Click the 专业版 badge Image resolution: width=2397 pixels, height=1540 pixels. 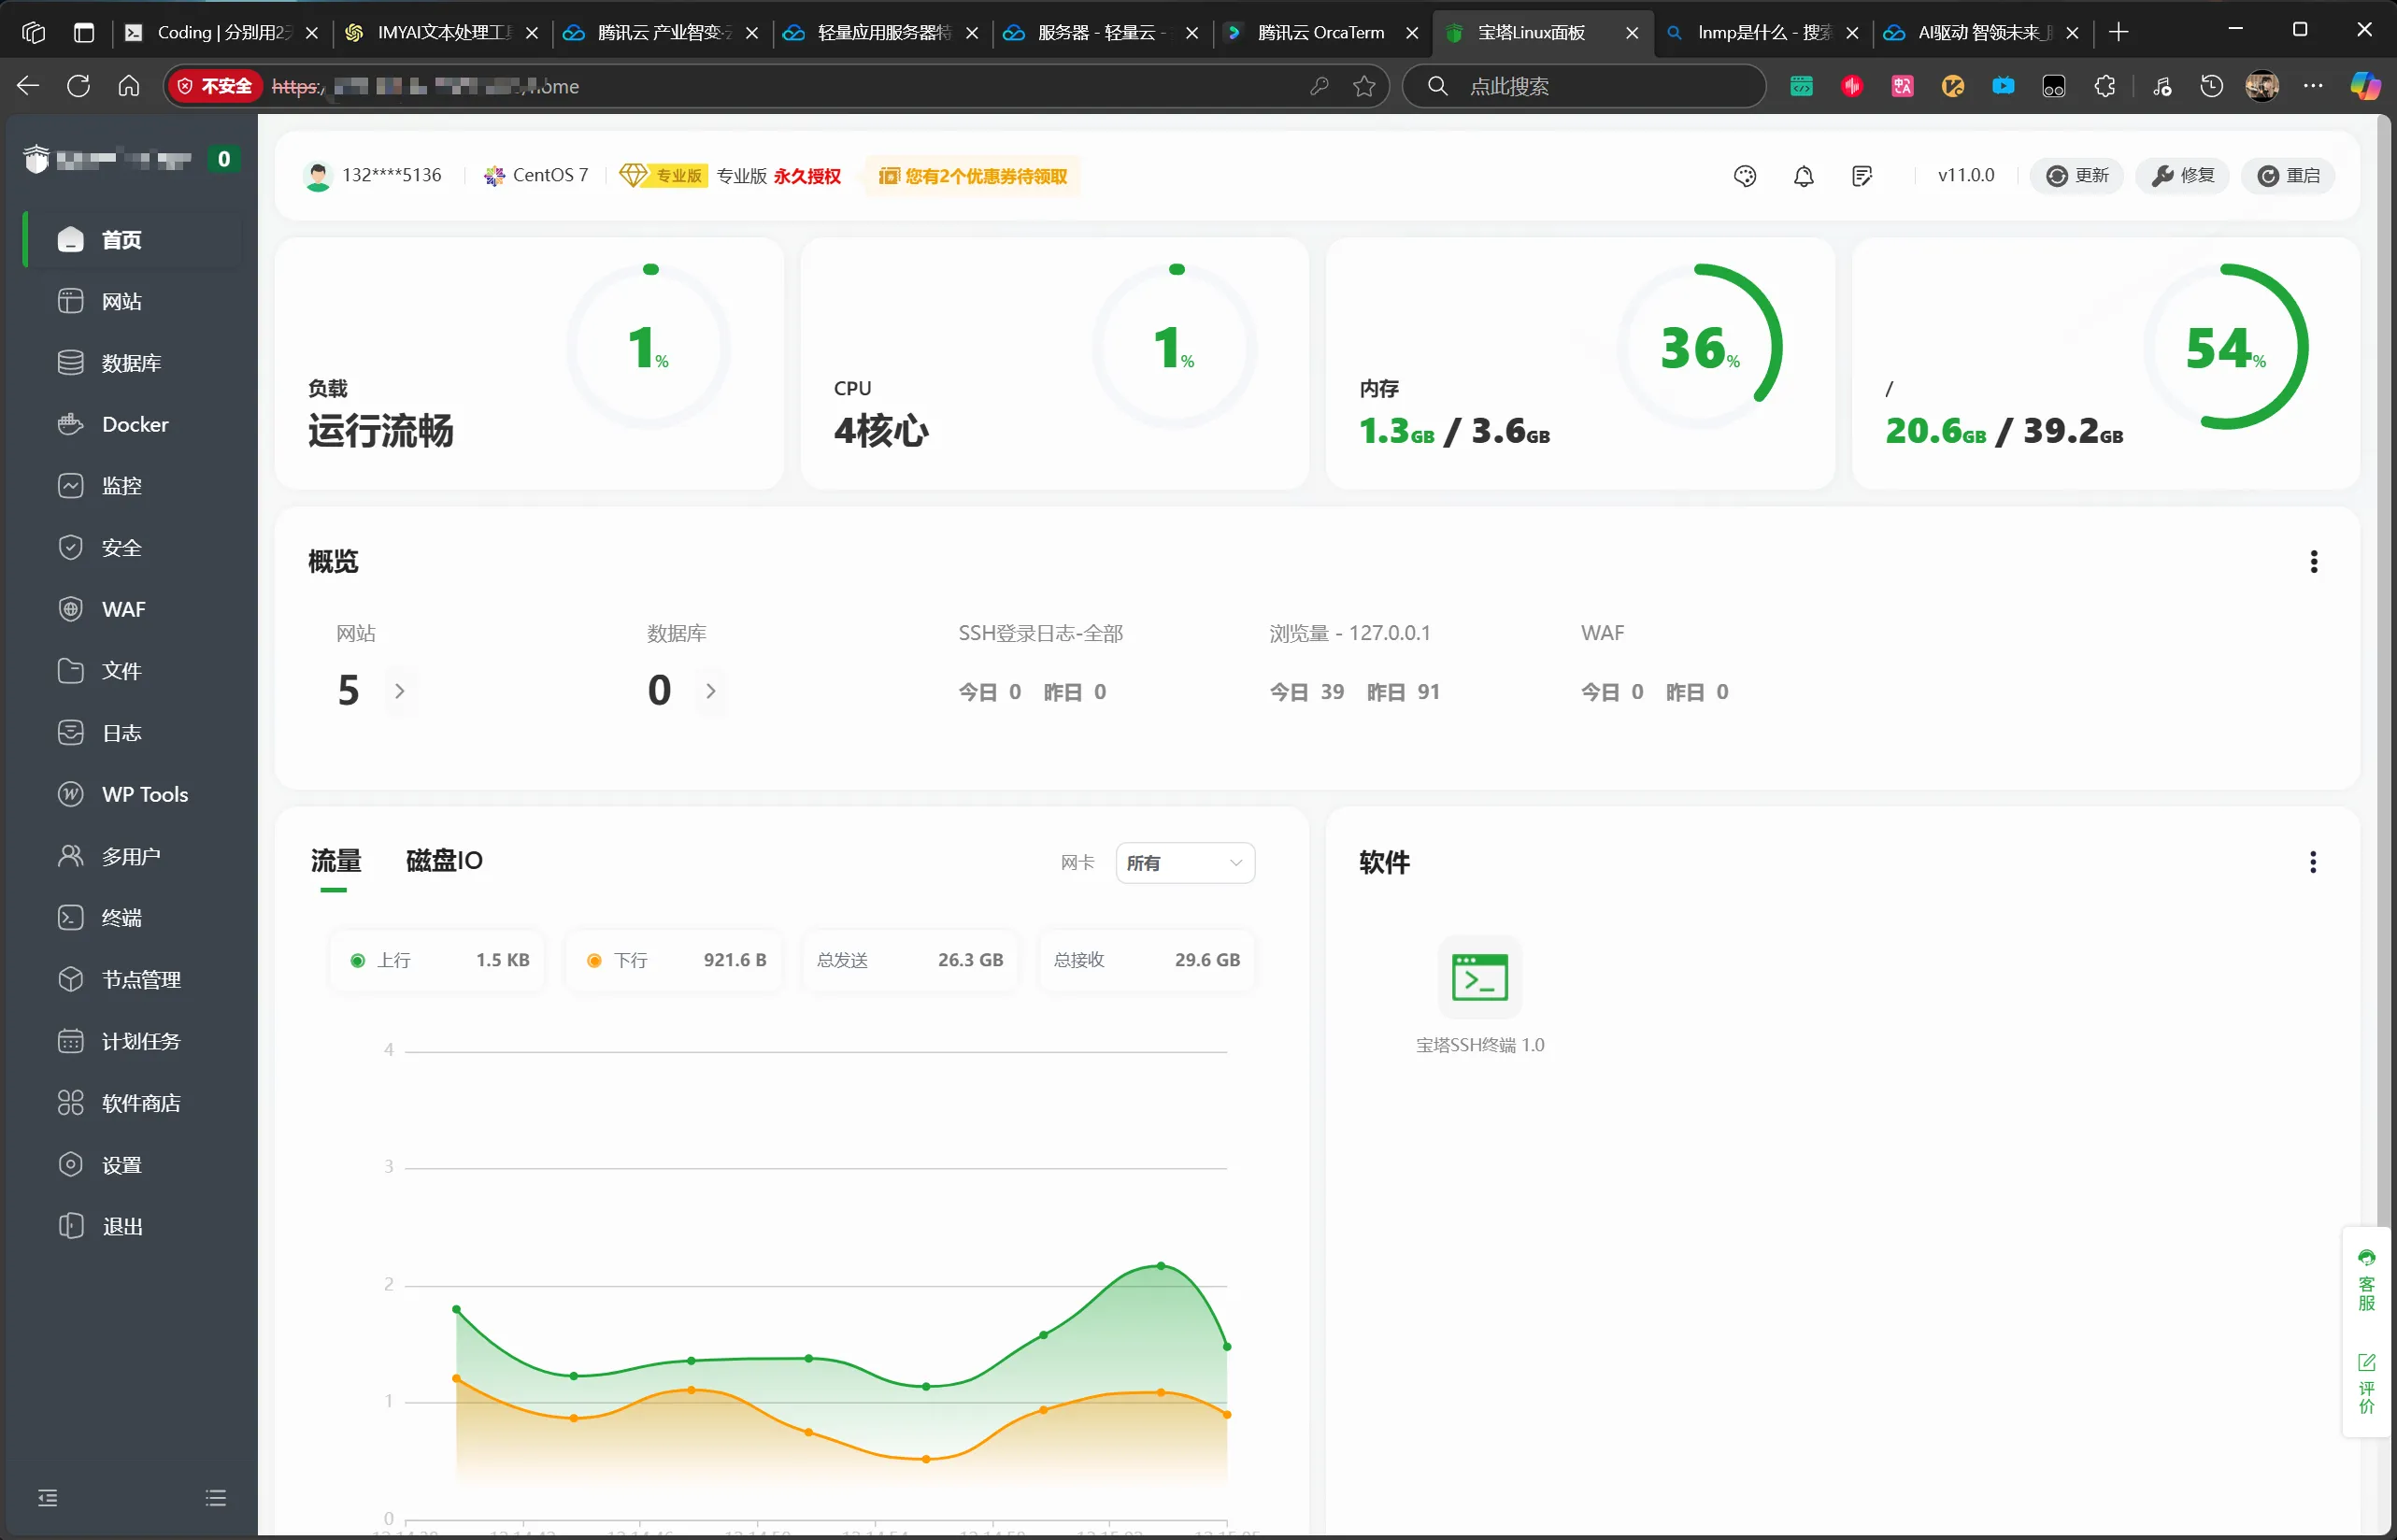(664, 176)
